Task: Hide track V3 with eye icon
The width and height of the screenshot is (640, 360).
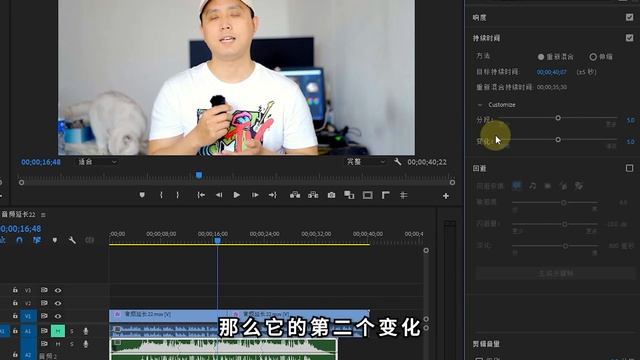Action: (x=58, y=290)
